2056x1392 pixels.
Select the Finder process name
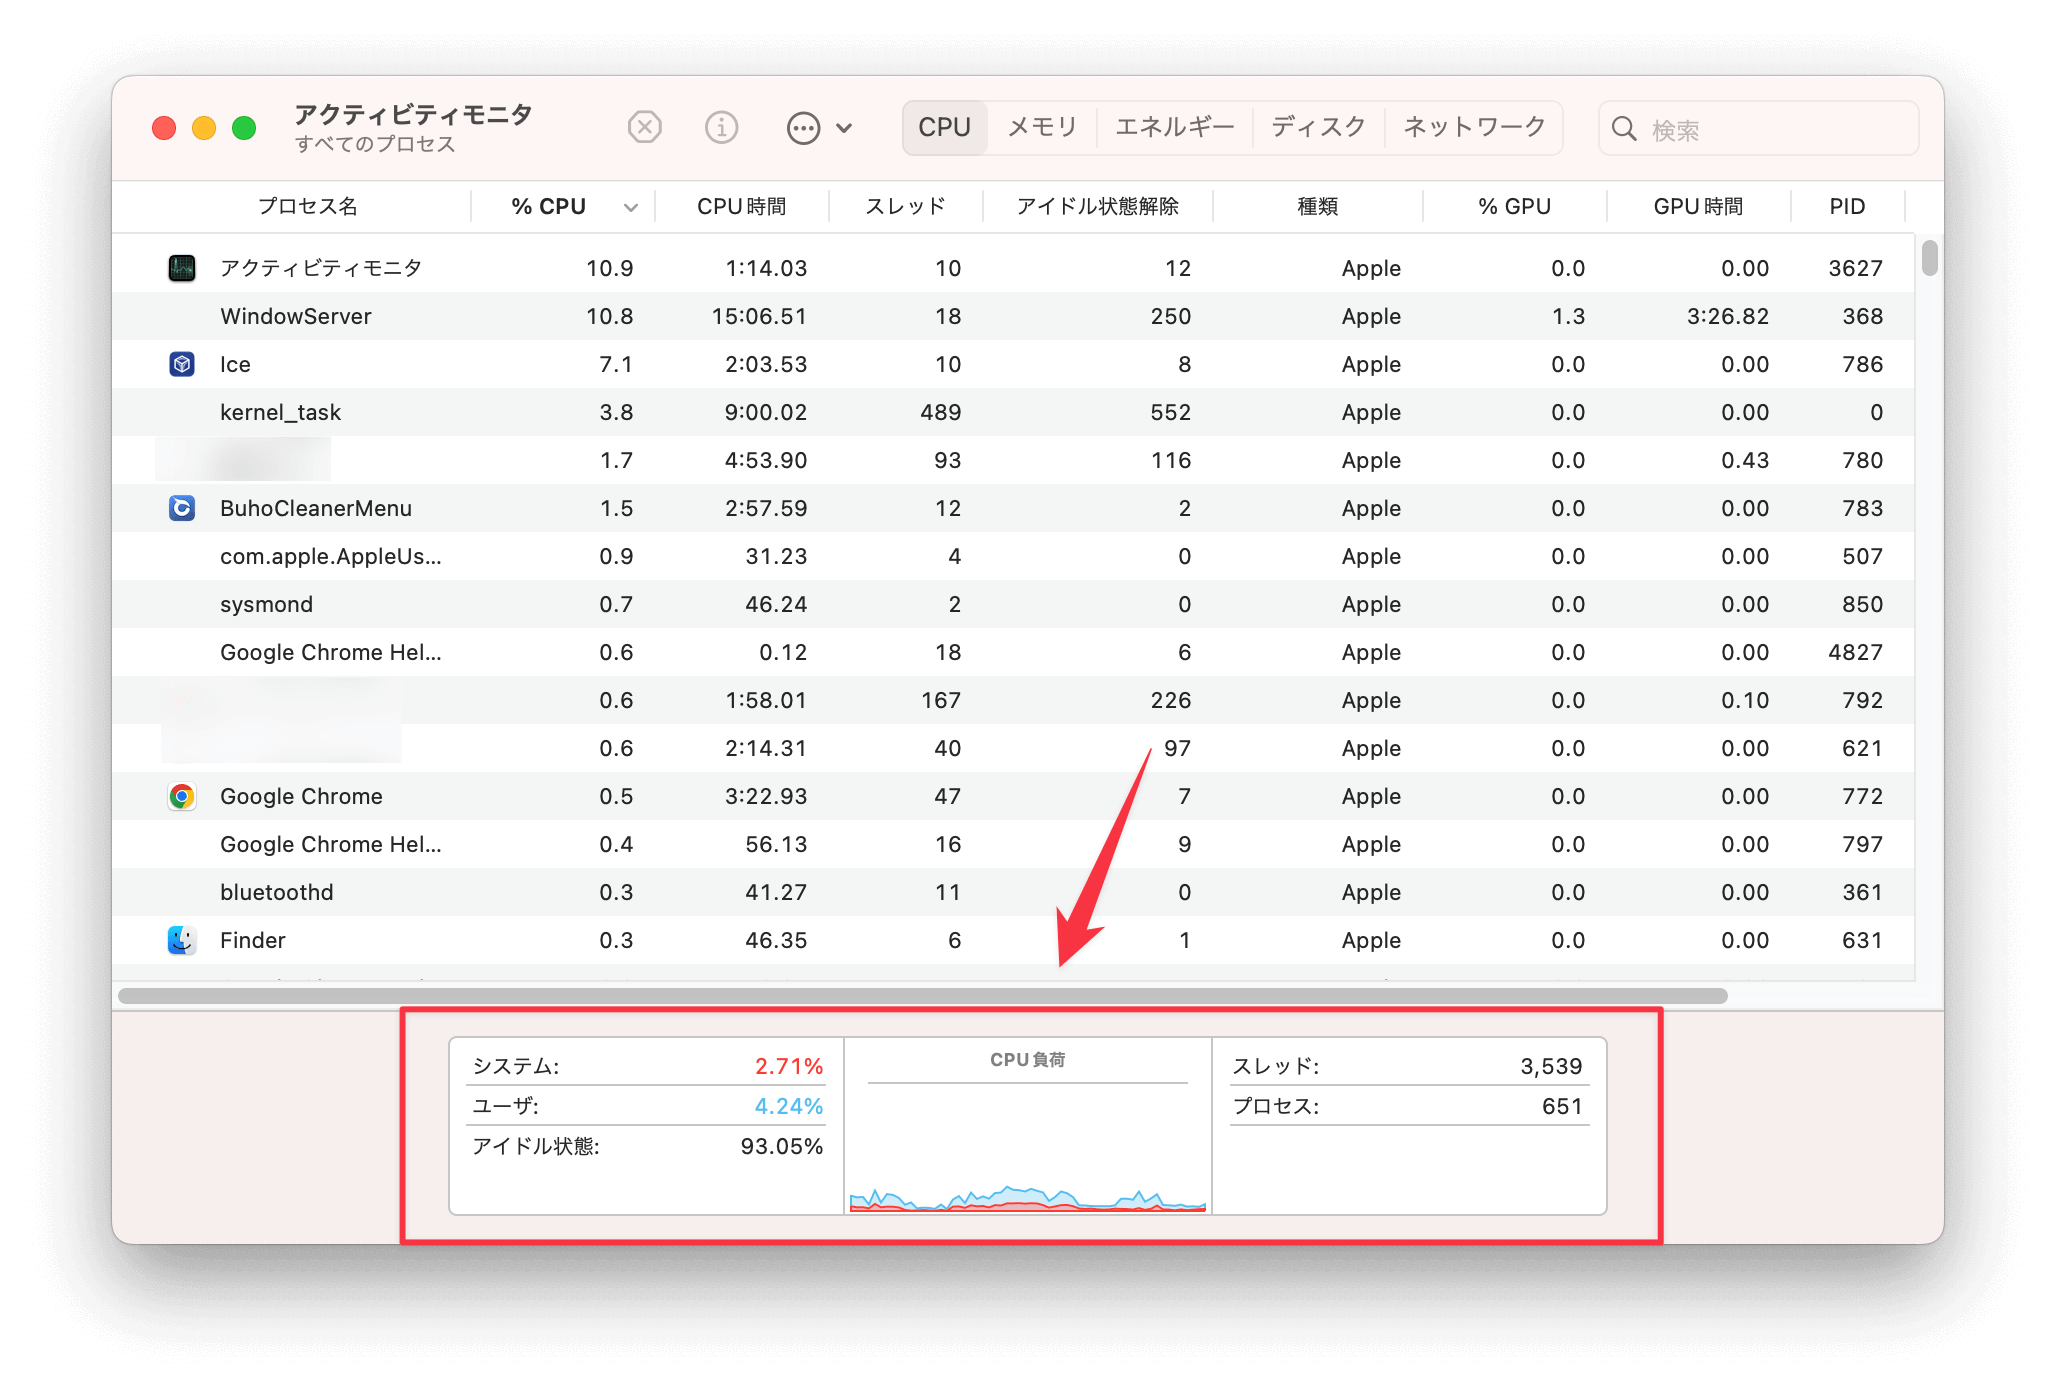(x=253, y=940)
